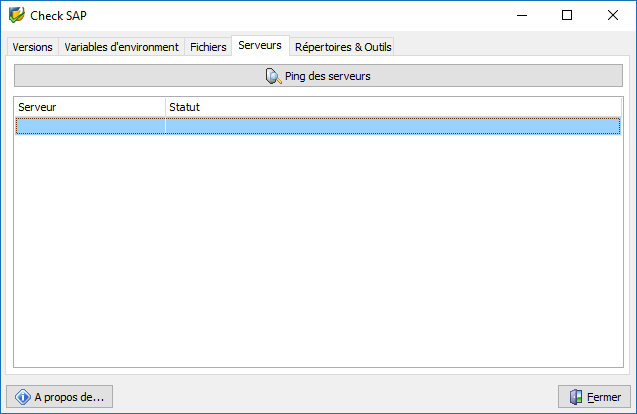The image size is (637, 414).
Task: Sort by the Serveur column header
Action: point(90,107)
